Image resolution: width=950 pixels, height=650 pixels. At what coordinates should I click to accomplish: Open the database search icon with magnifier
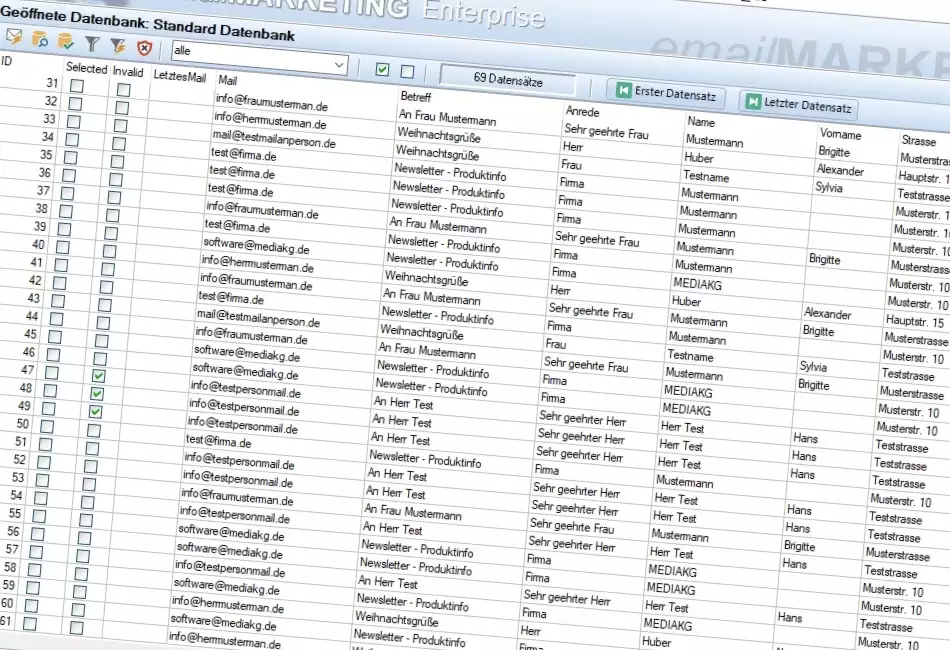(x=40, y=39)
